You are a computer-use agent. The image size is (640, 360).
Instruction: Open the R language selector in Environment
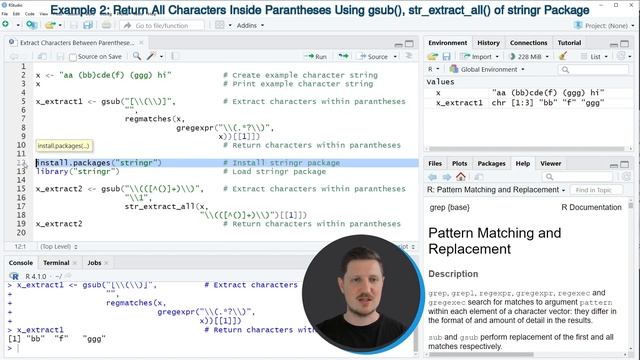433,69
